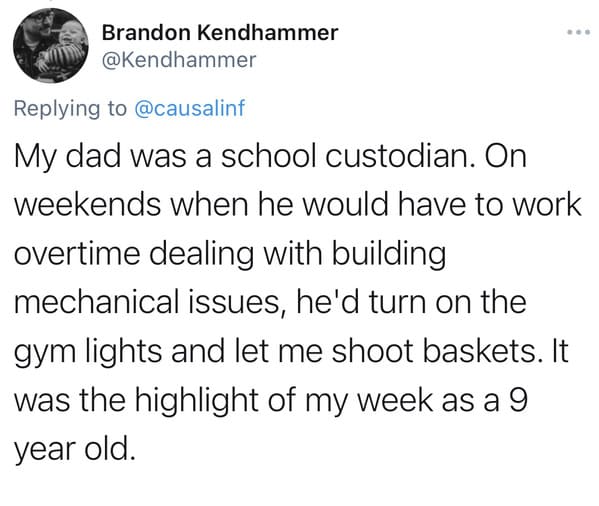Click the word "building" in the tweet
Screen dimensions: 599x506
point(389,255)
